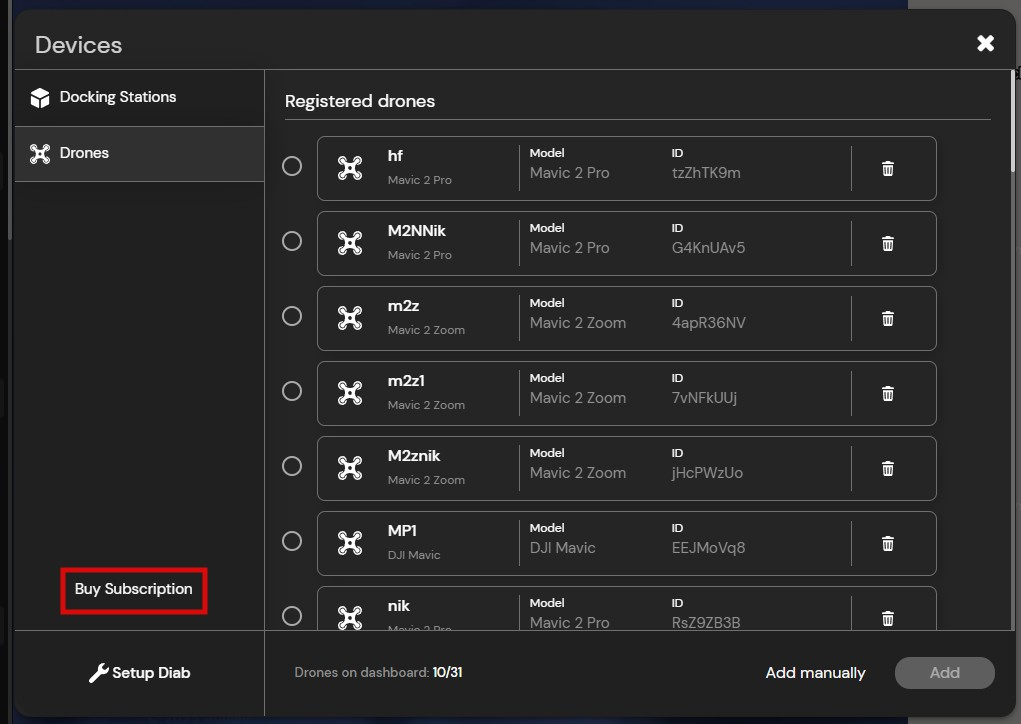
Task: Click the drone icon of MP1 entry
Action: click(350, 543)
